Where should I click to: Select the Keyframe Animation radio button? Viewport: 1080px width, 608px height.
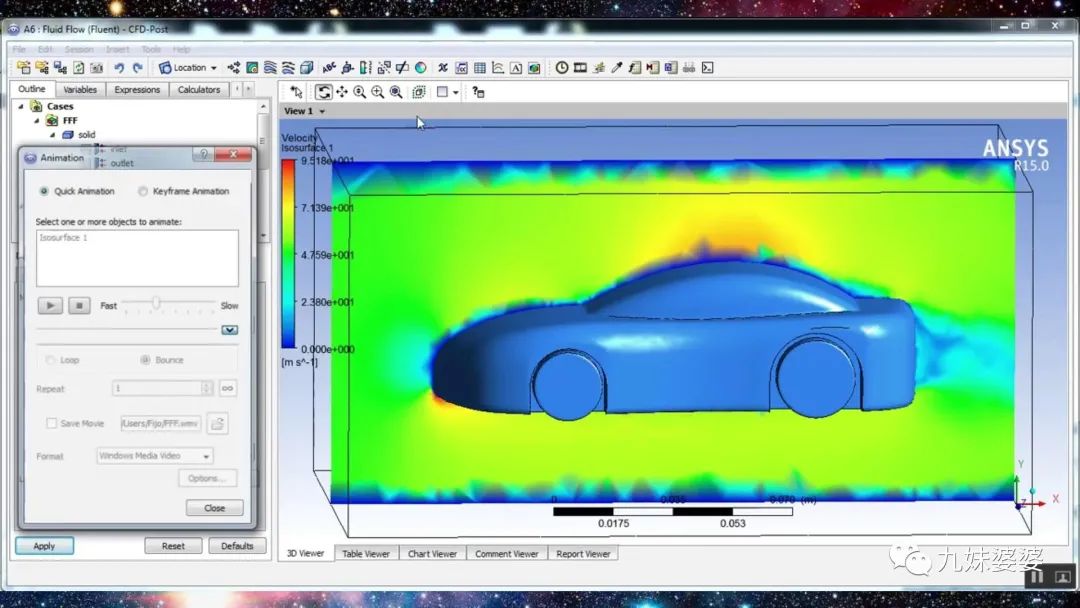pos(143,191)
